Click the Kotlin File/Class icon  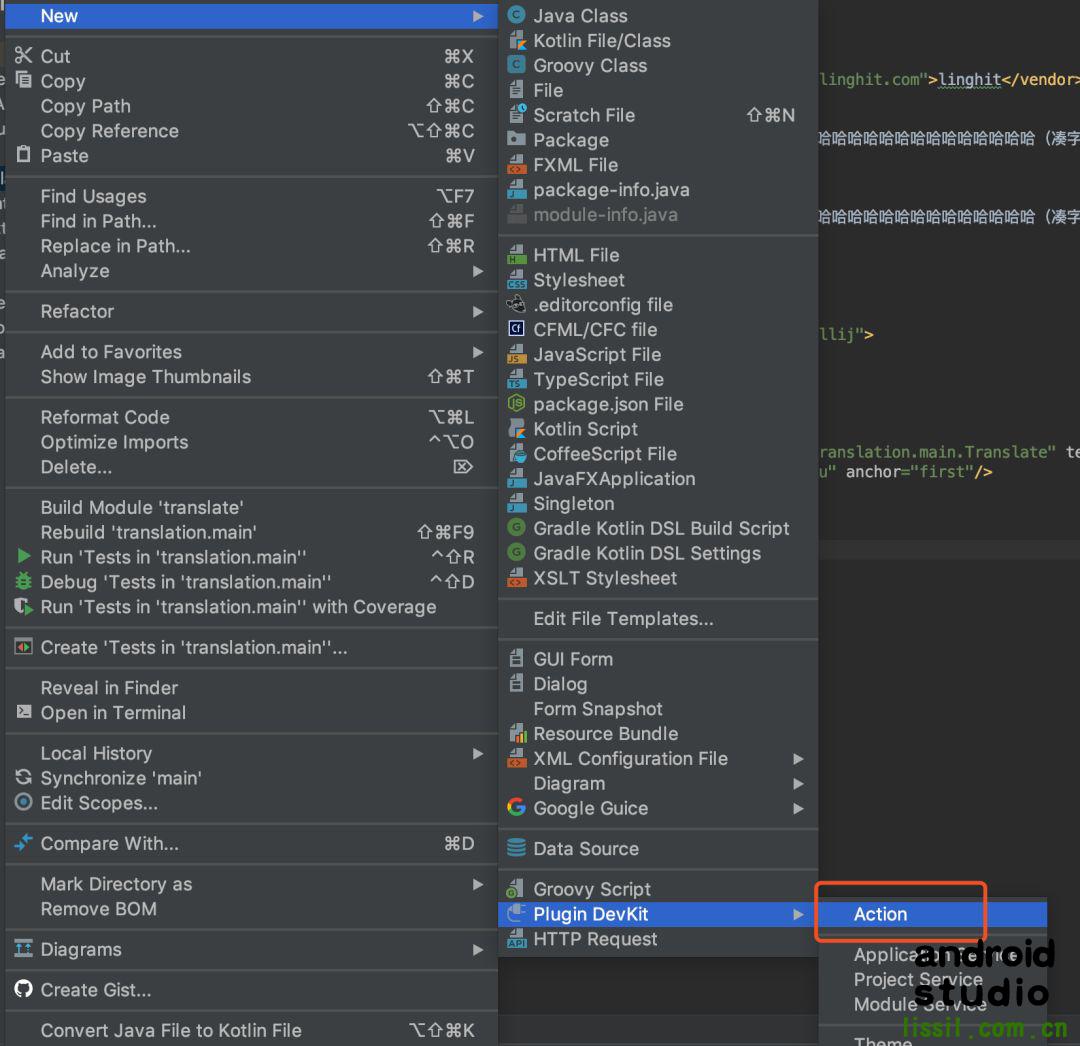[516, 41]
